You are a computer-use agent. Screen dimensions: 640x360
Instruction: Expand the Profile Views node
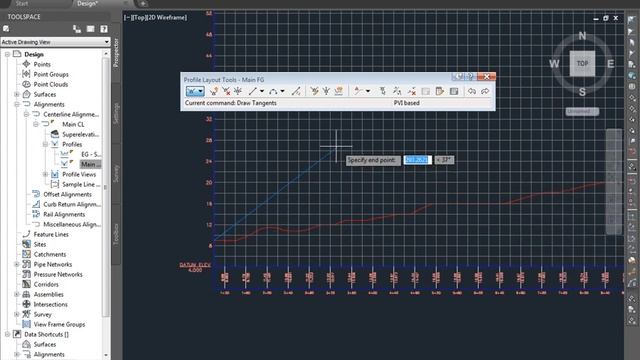[45, 174]
